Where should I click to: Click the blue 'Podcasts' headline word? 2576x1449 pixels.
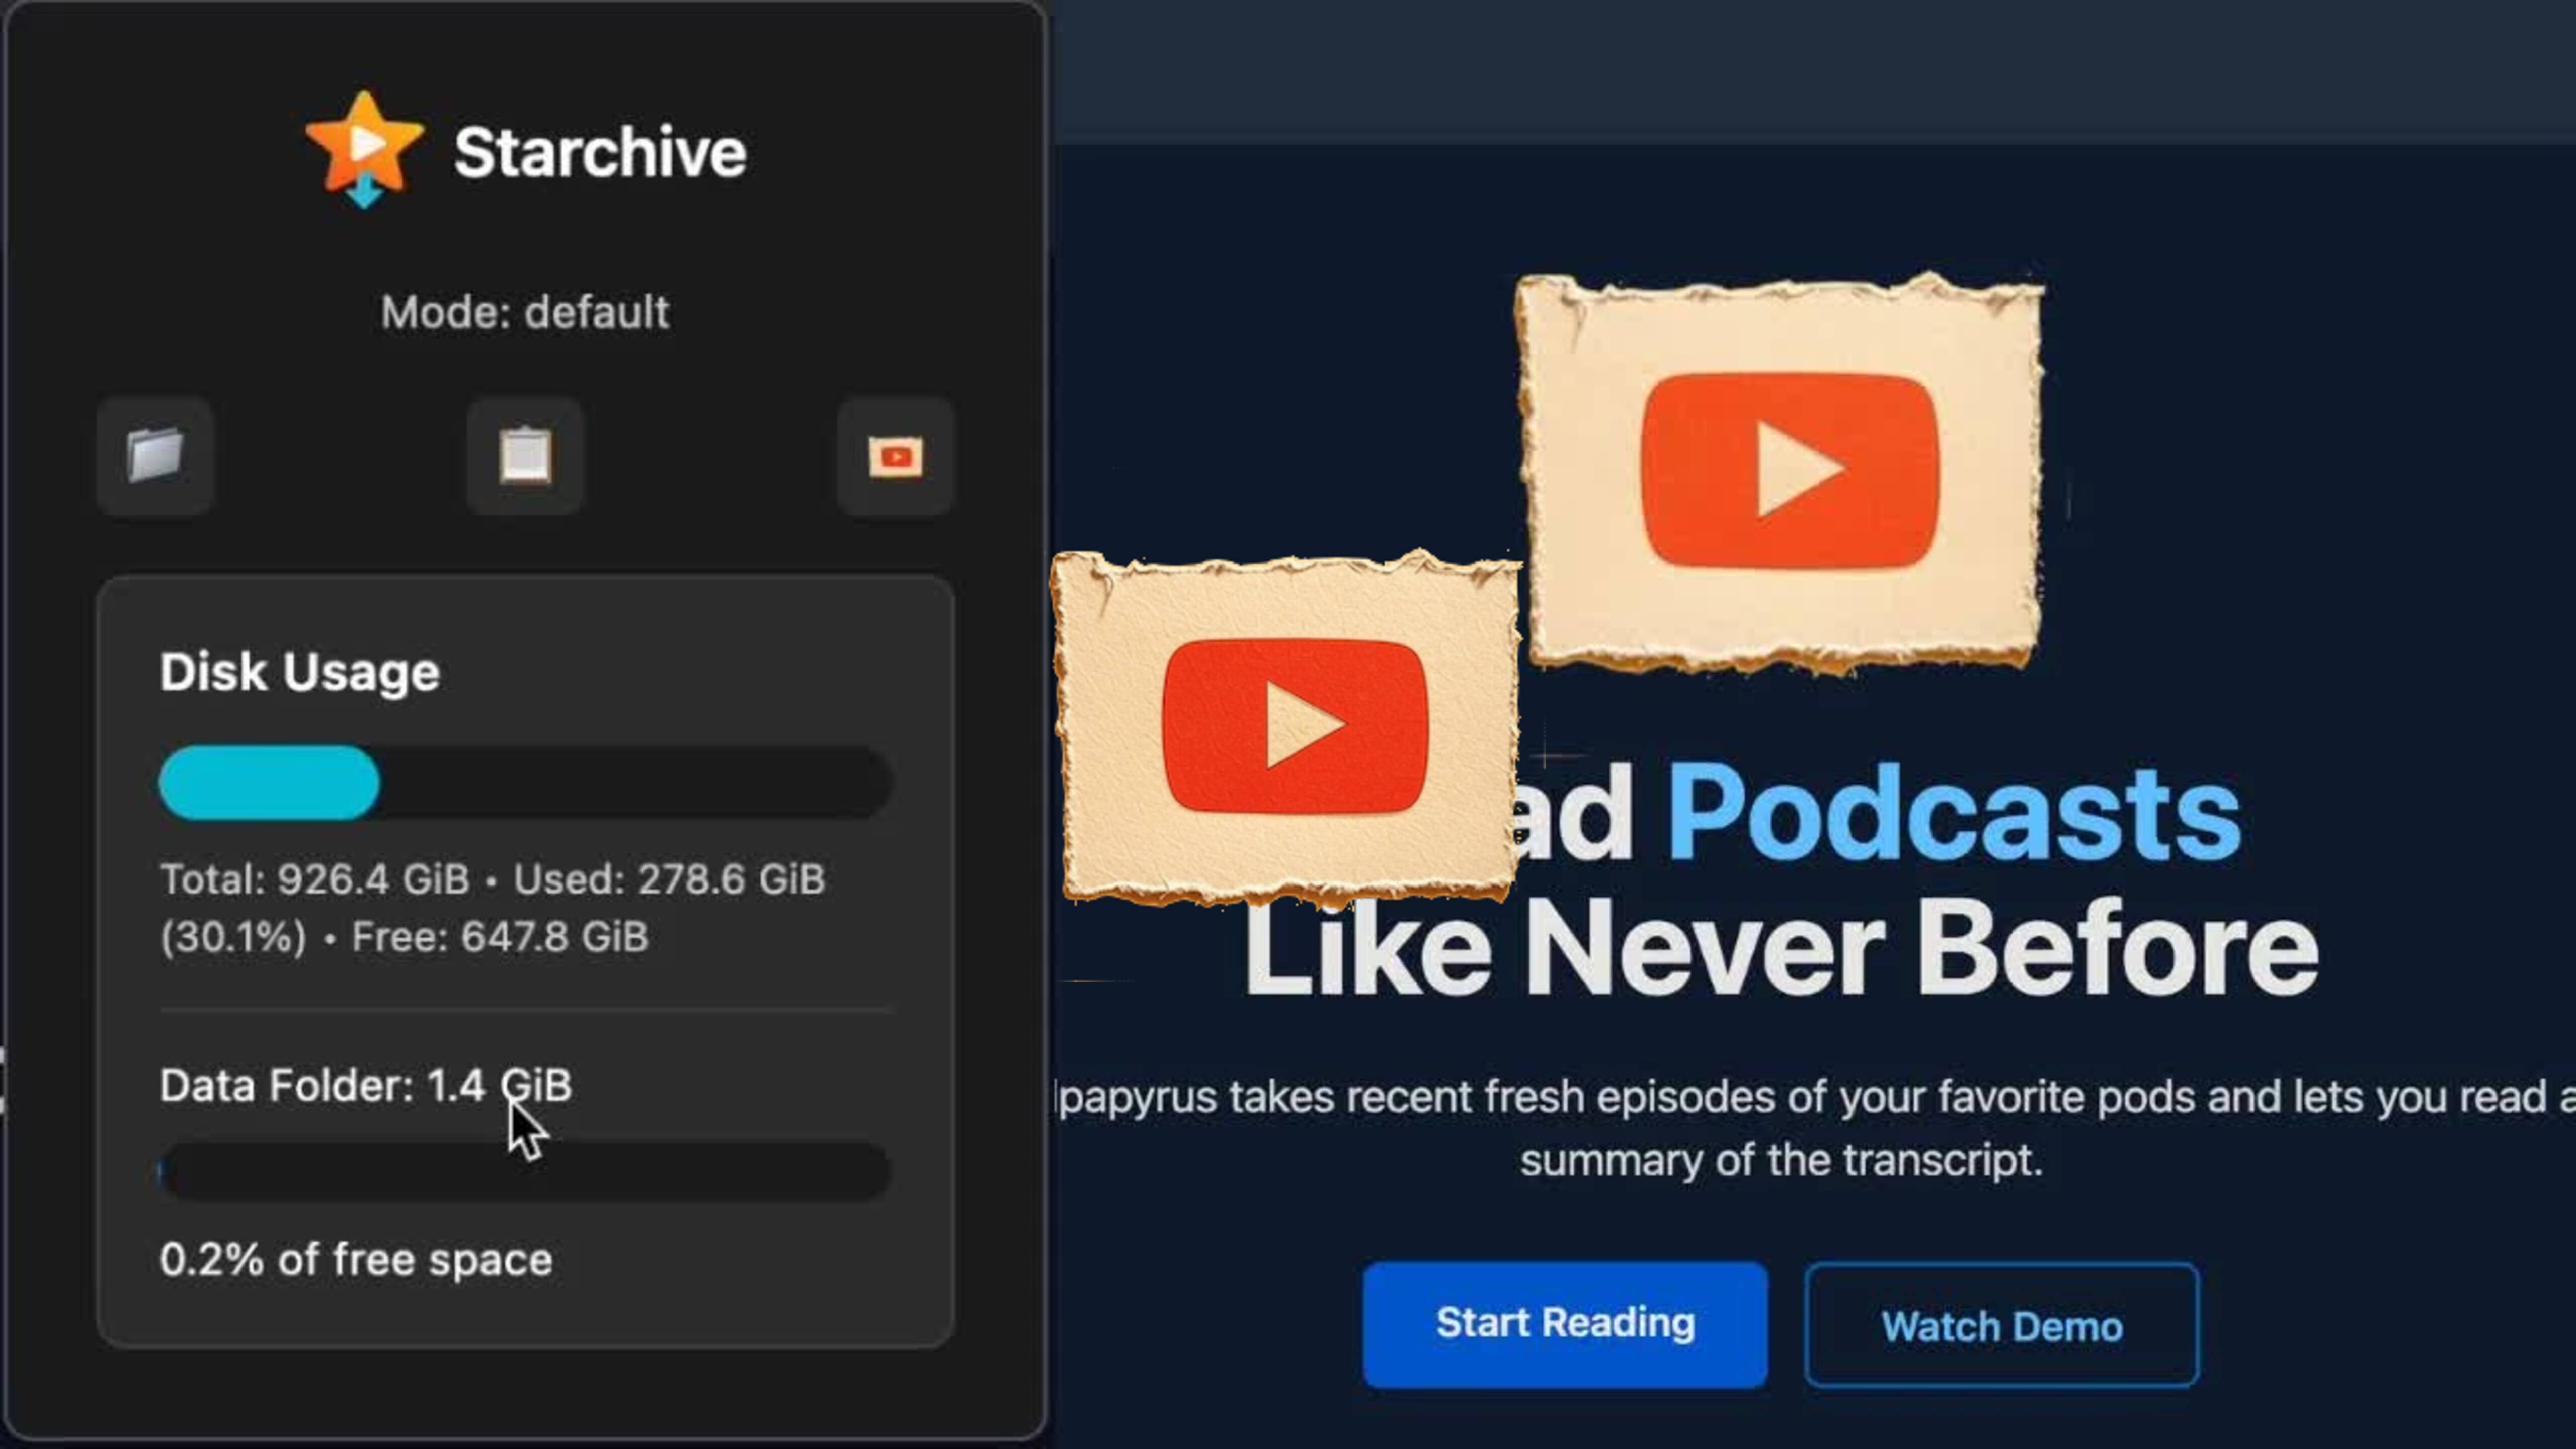pos(1954,812)
